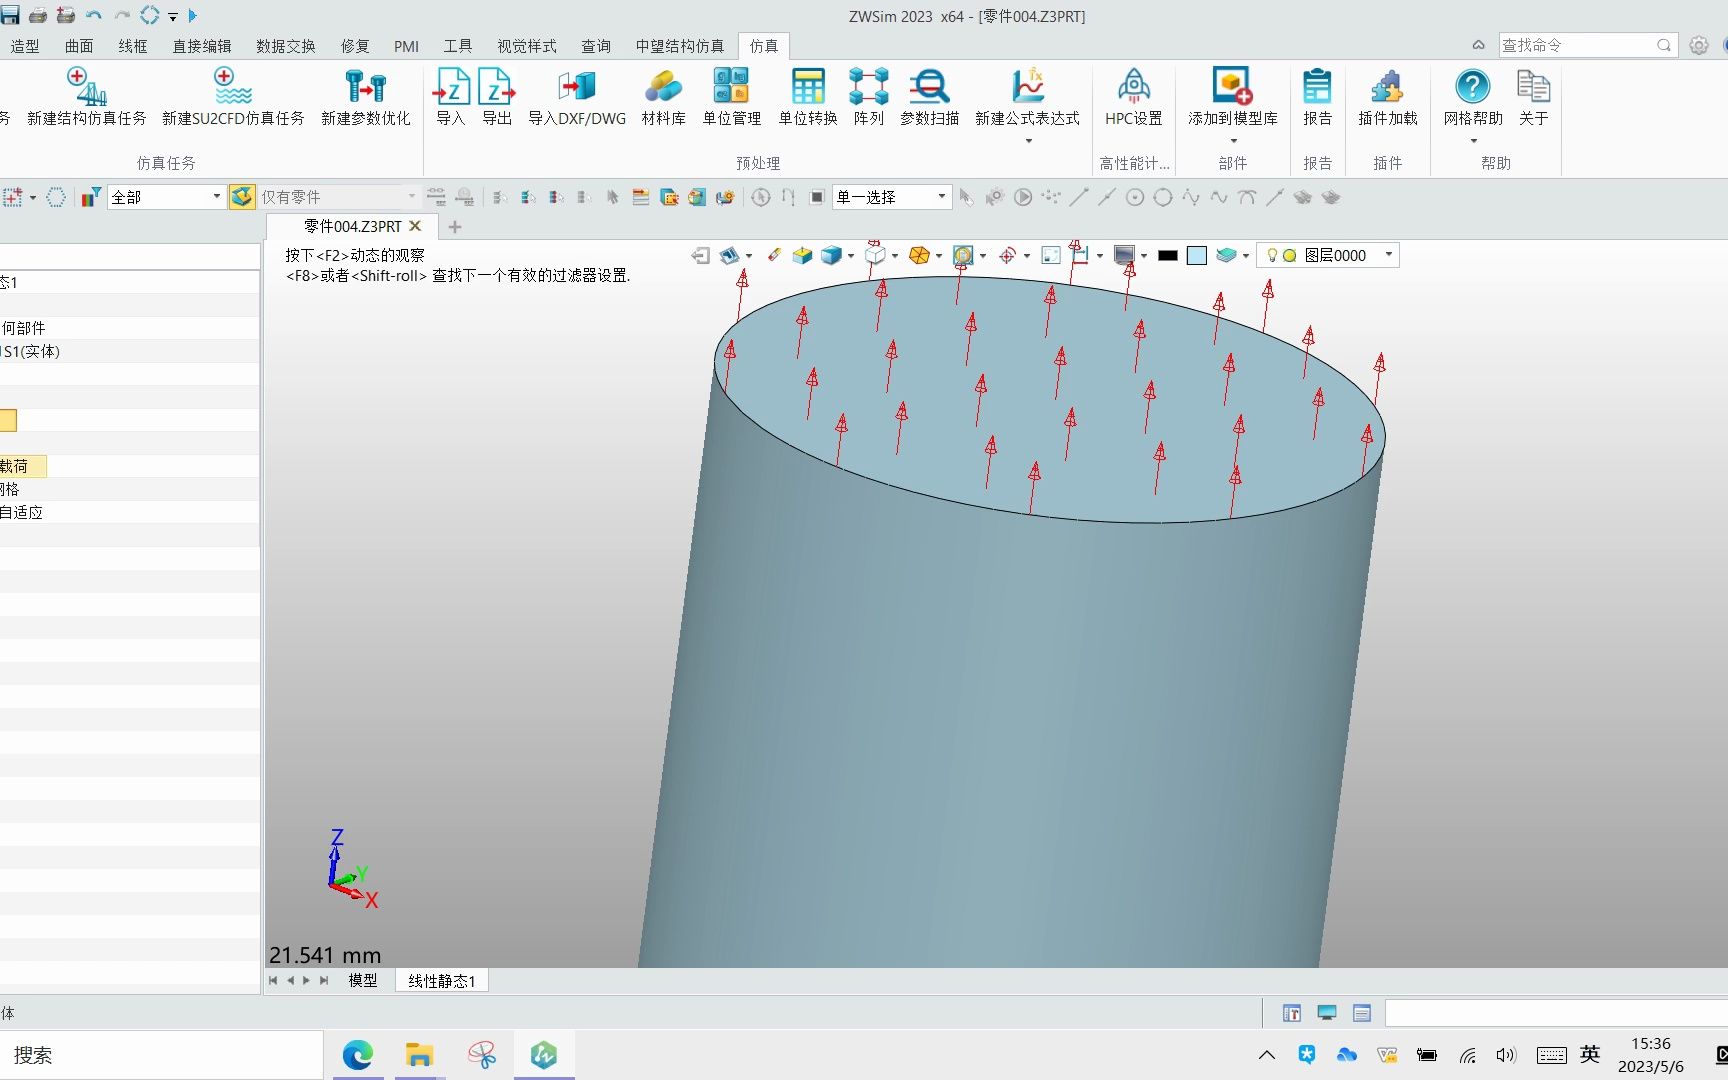This screenshot has height=1080, width=1728.
Task: Click the exit arrow icon in view toolbar
Action: pyautogui.click(x=700, y=256)
